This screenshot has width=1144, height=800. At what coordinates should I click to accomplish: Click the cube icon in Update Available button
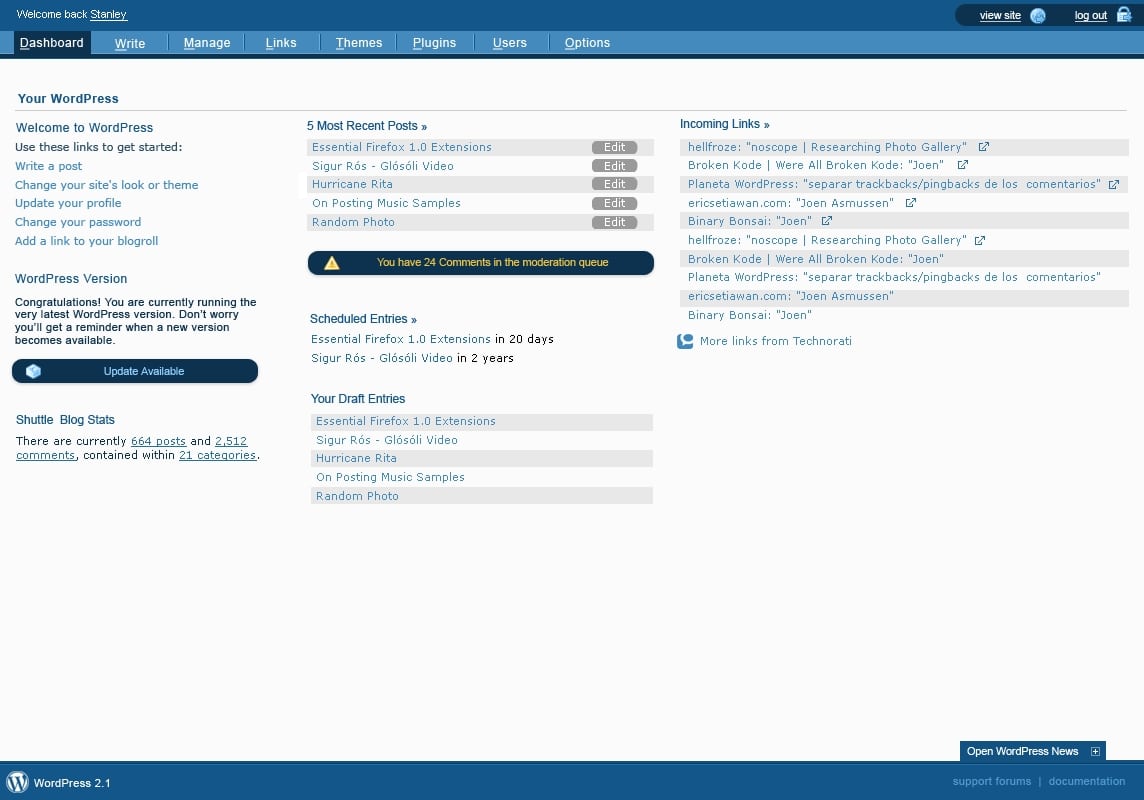pyautogui.click(x=34, y=371)
